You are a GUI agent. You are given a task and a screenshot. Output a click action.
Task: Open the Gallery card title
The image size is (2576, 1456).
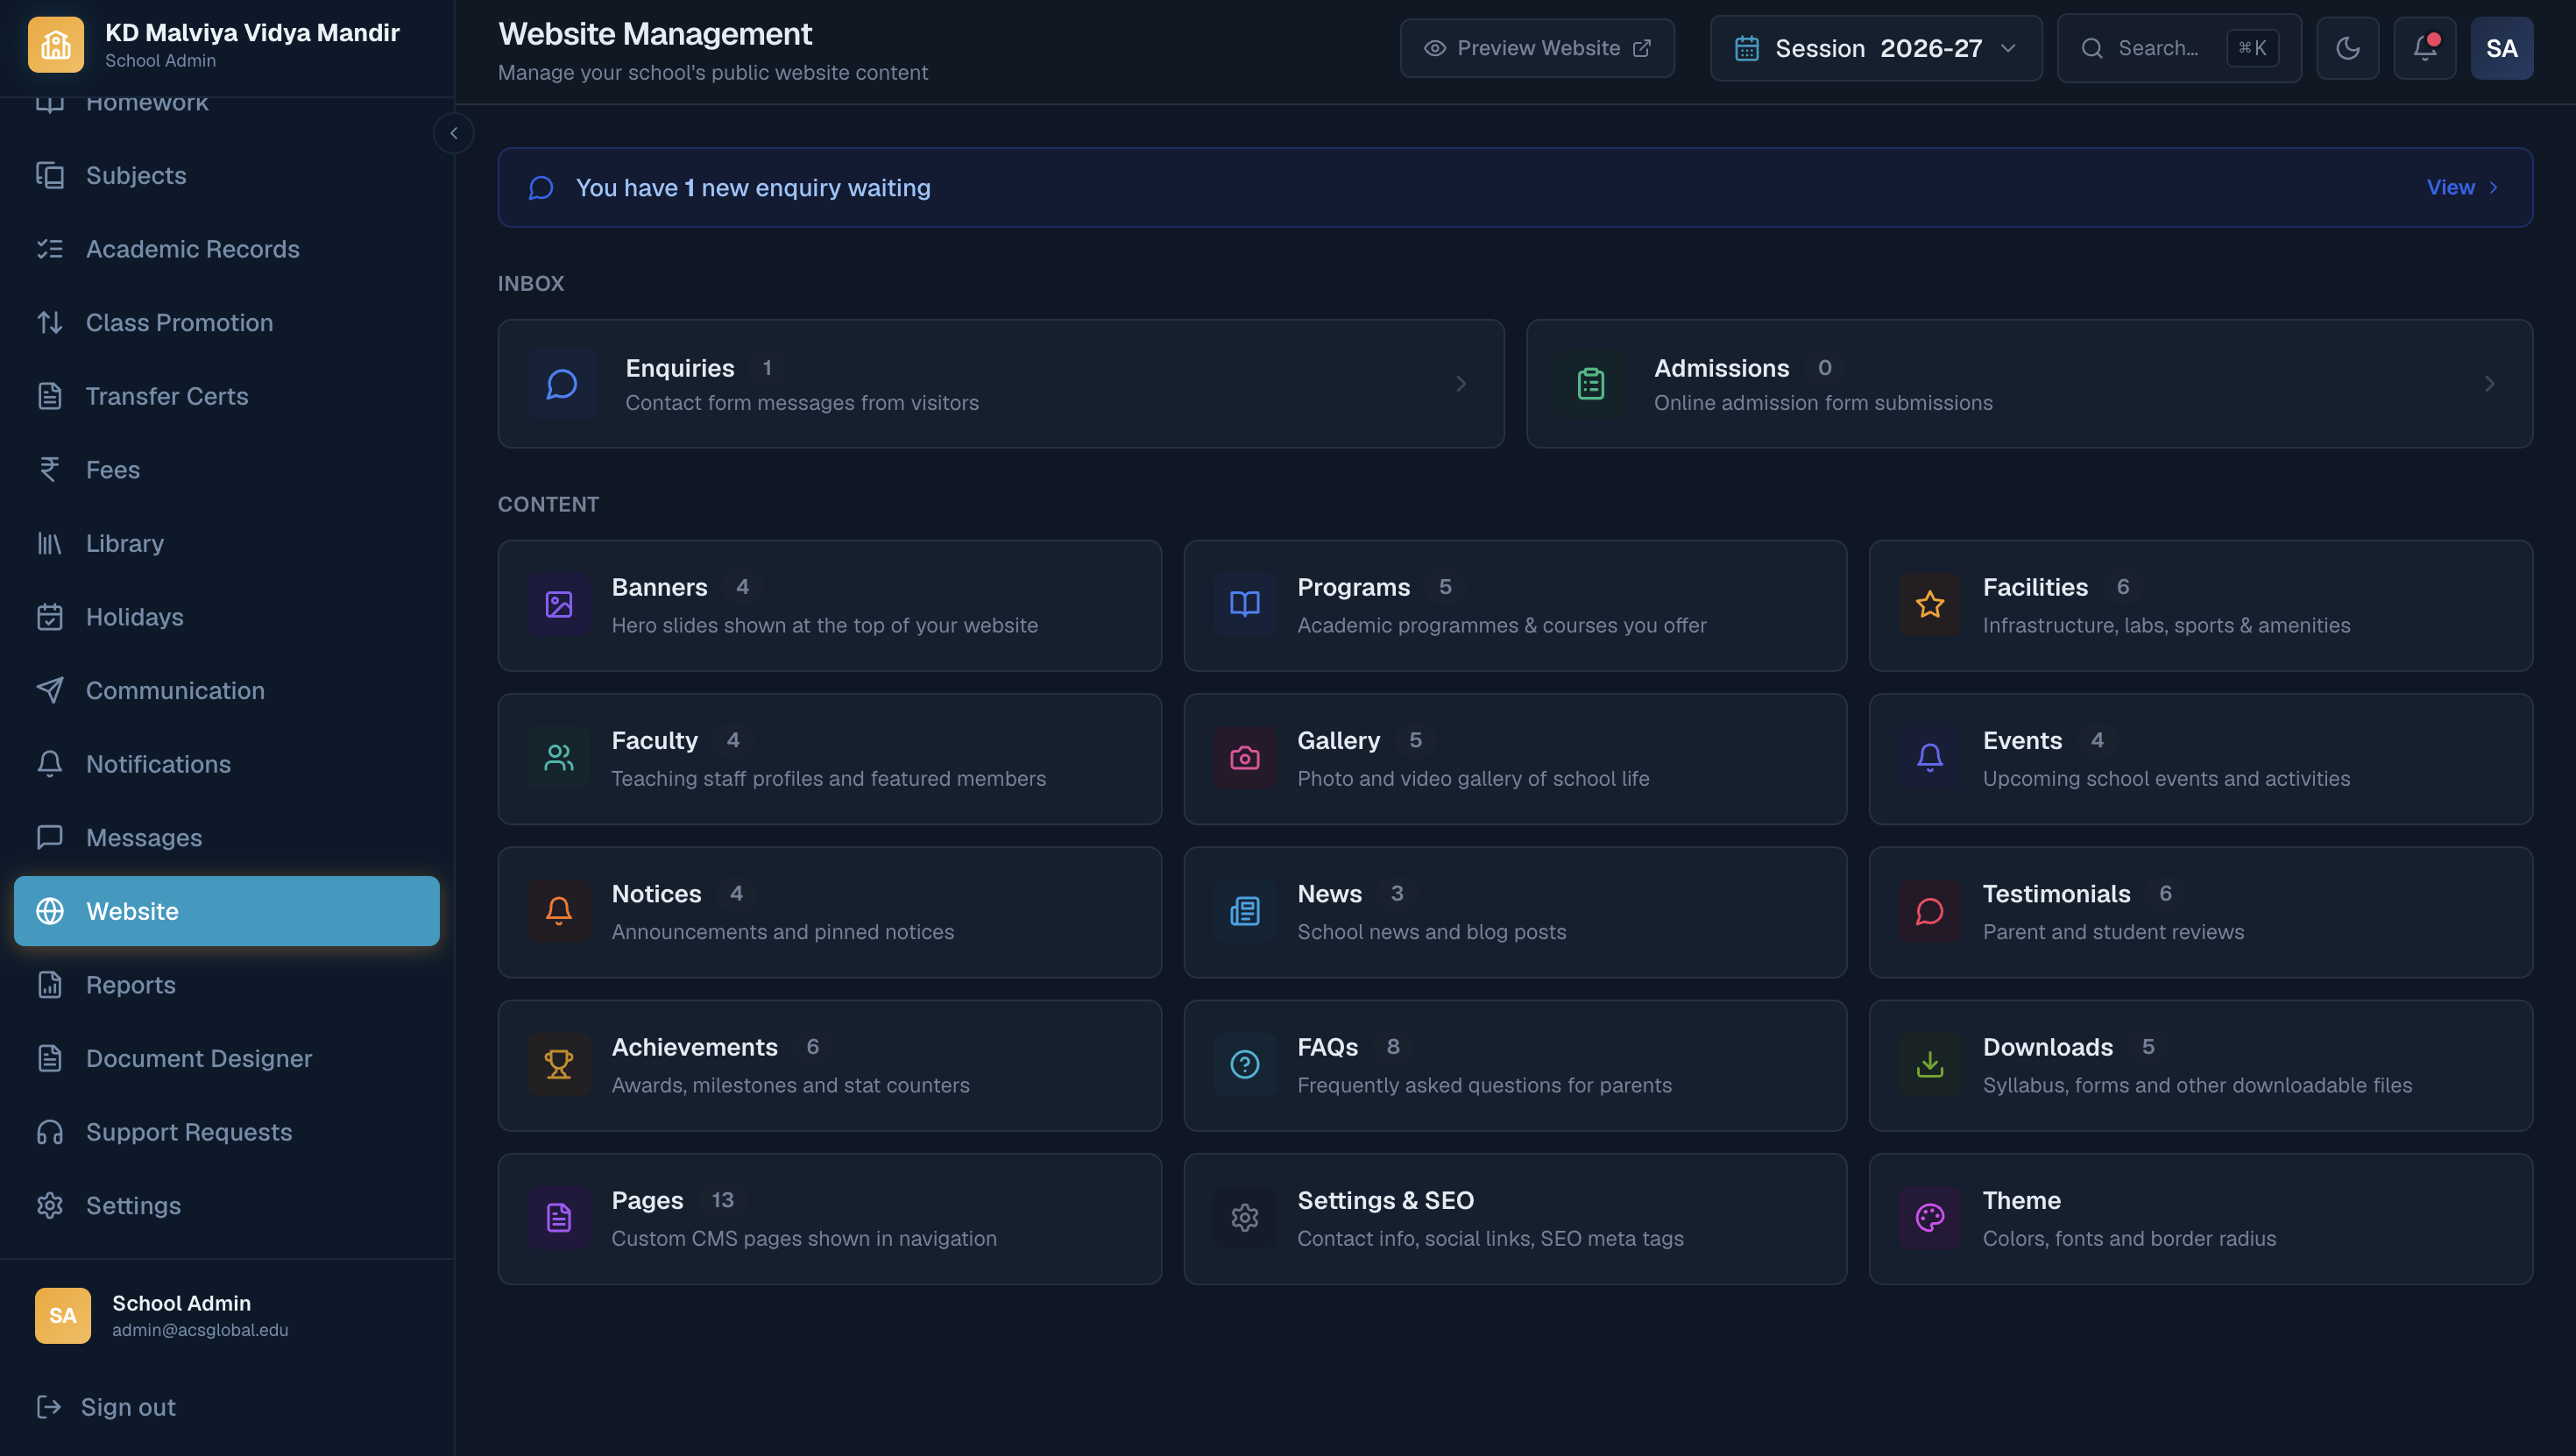coord(1338,741)
